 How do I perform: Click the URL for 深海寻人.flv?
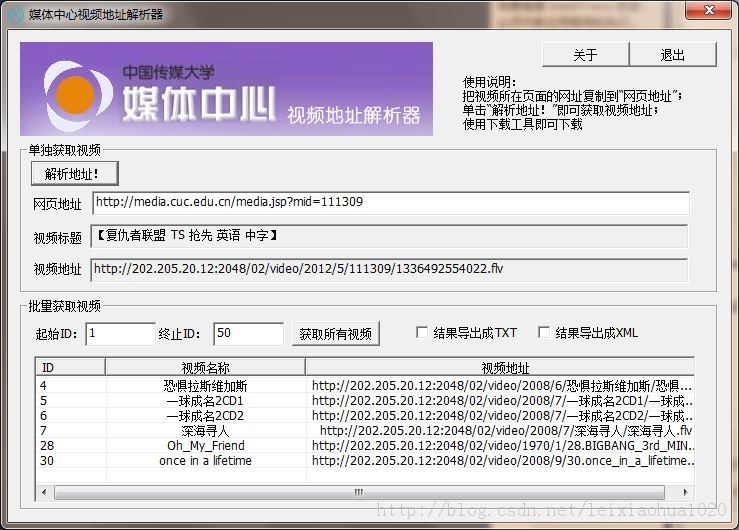coord(506,431)
